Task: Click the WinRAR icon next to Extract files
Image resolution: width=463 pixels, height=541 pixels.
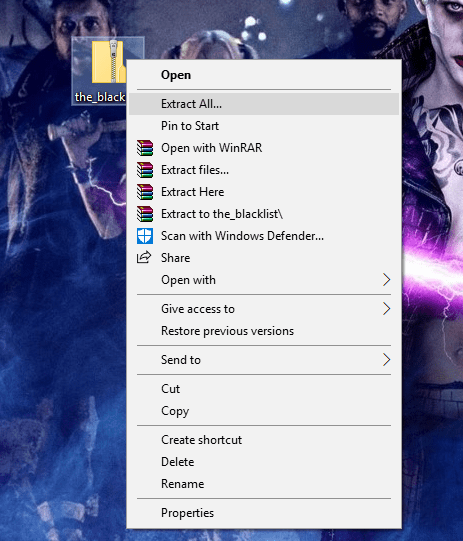Action: (145, 170)
